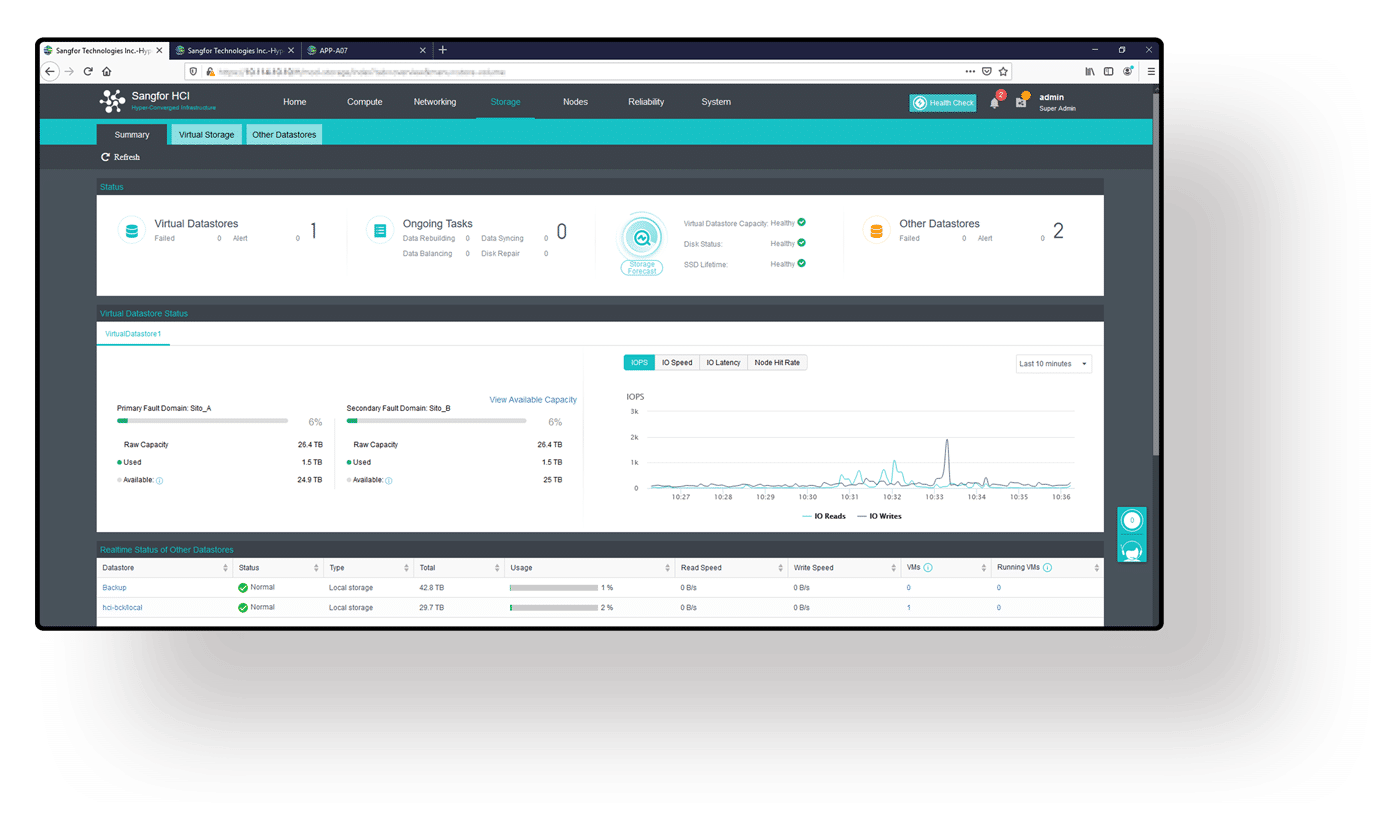Bookmark the page with star icon
The image size is (1375, 818).
1003,72
